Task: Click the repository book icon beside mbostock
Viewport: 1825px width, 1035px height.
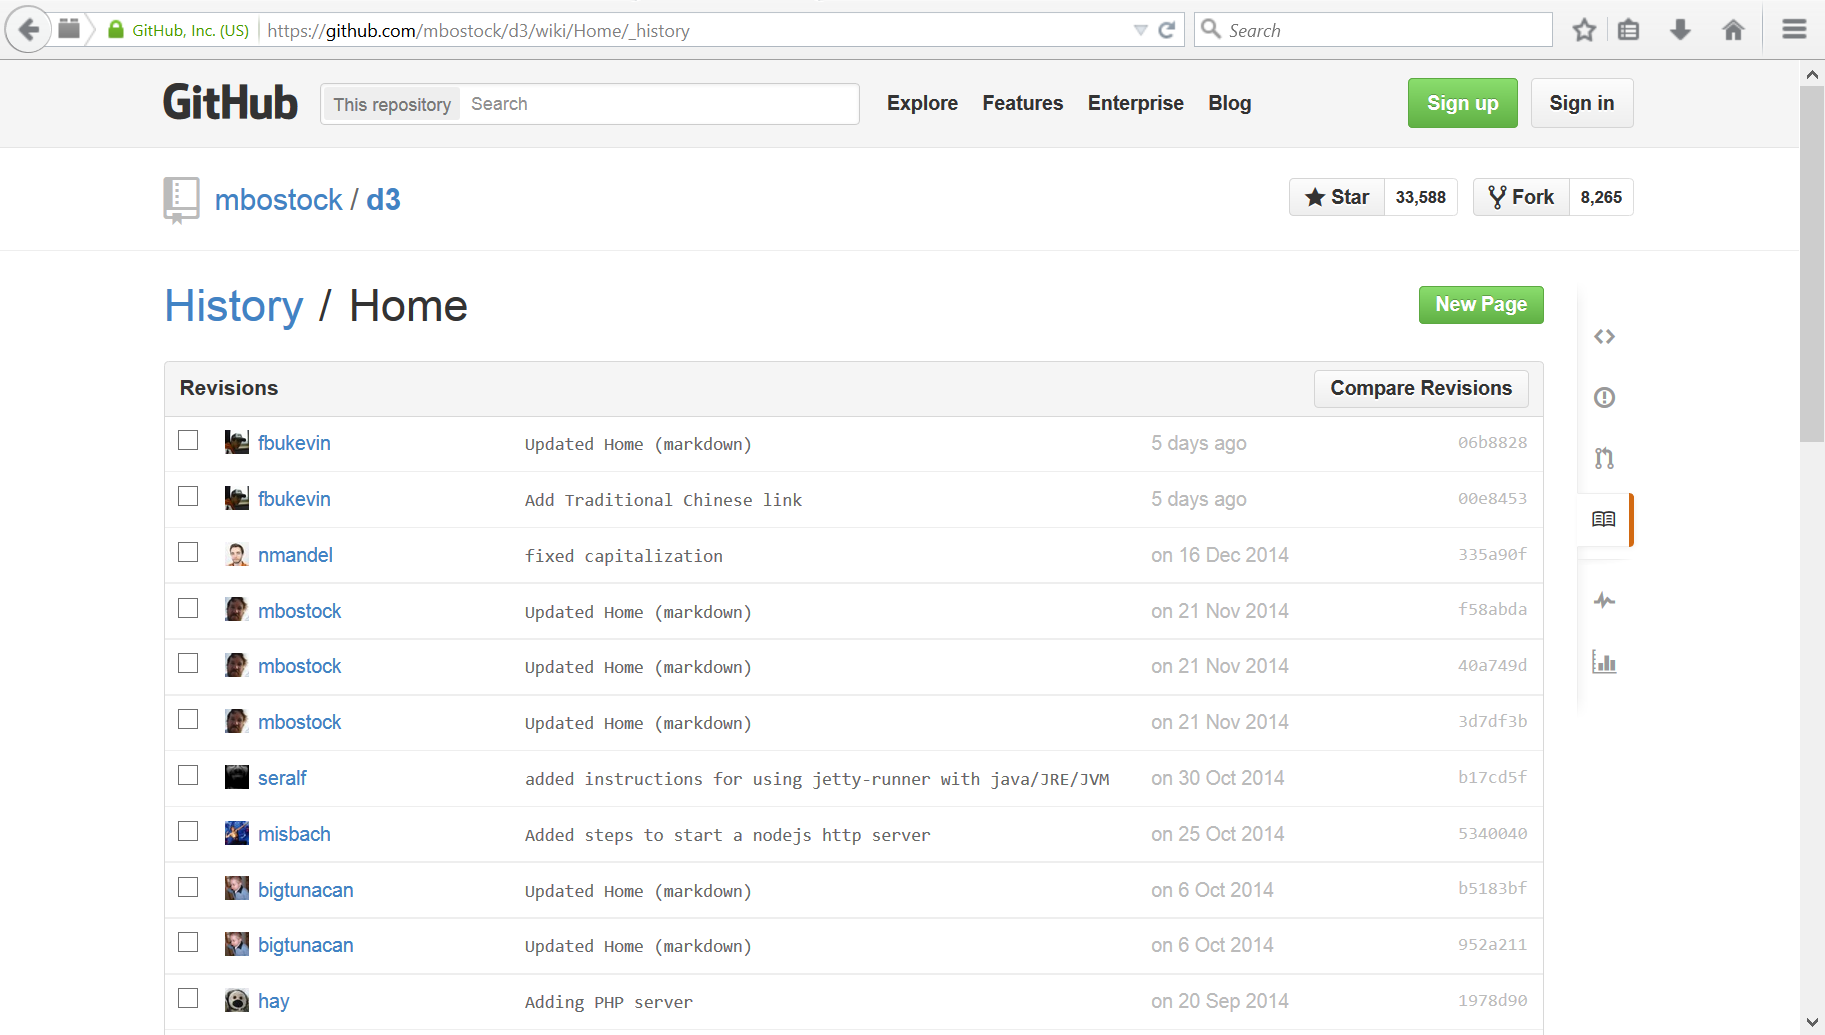Action: pos(181,200)
